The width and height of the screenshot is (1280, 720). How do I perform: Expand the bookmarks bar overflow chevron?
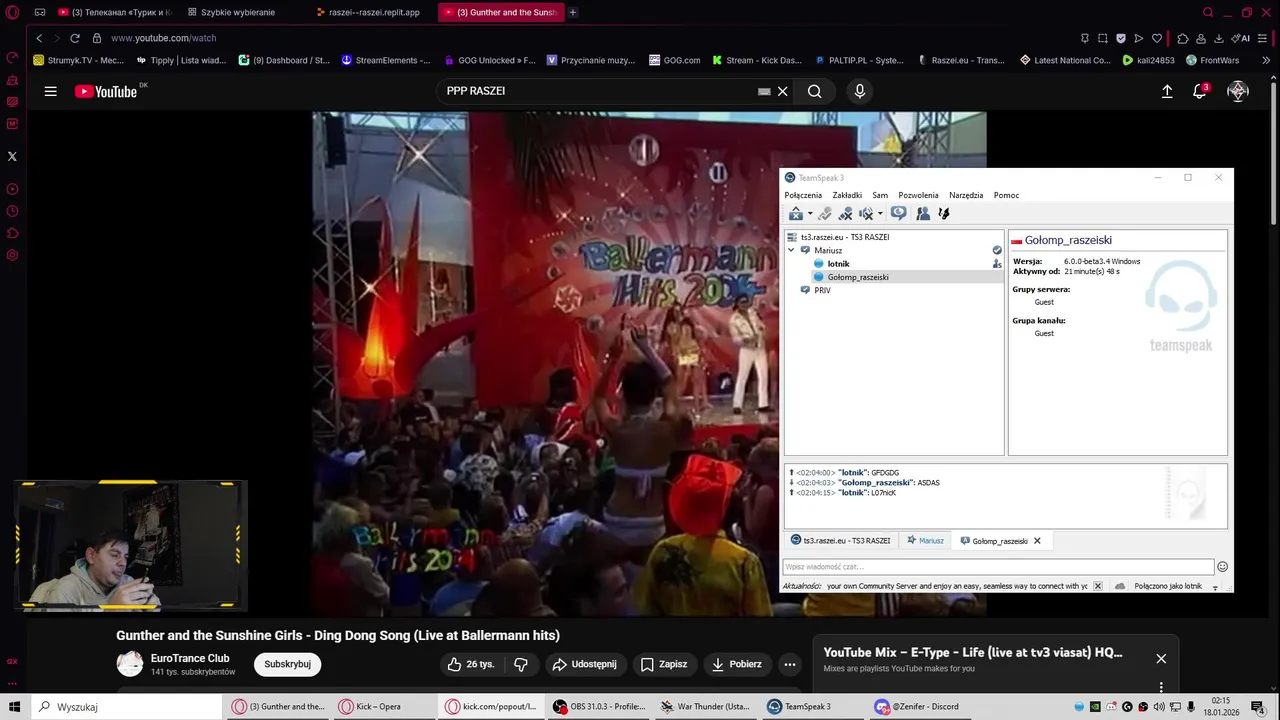point(1267,60)
